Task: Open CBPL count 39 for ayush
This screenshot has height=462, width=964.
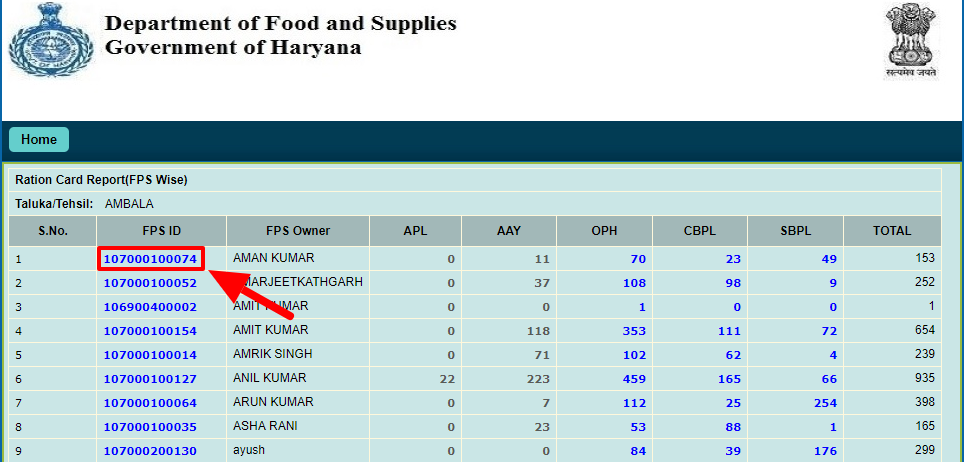Action: coord(733,452)
